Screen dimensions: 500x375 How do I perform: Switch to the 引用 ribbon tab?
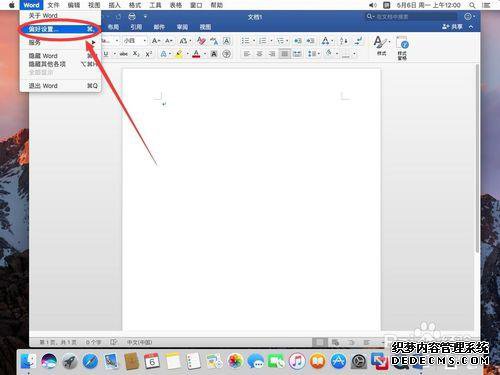pos(136,27)
